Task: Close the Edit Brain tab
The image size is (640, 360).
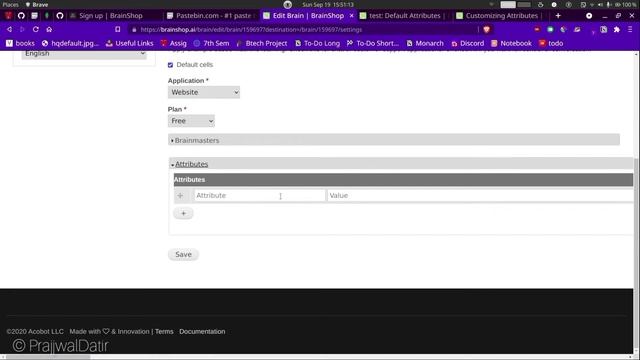Action: pyautogui.click(x=351, y=16)
